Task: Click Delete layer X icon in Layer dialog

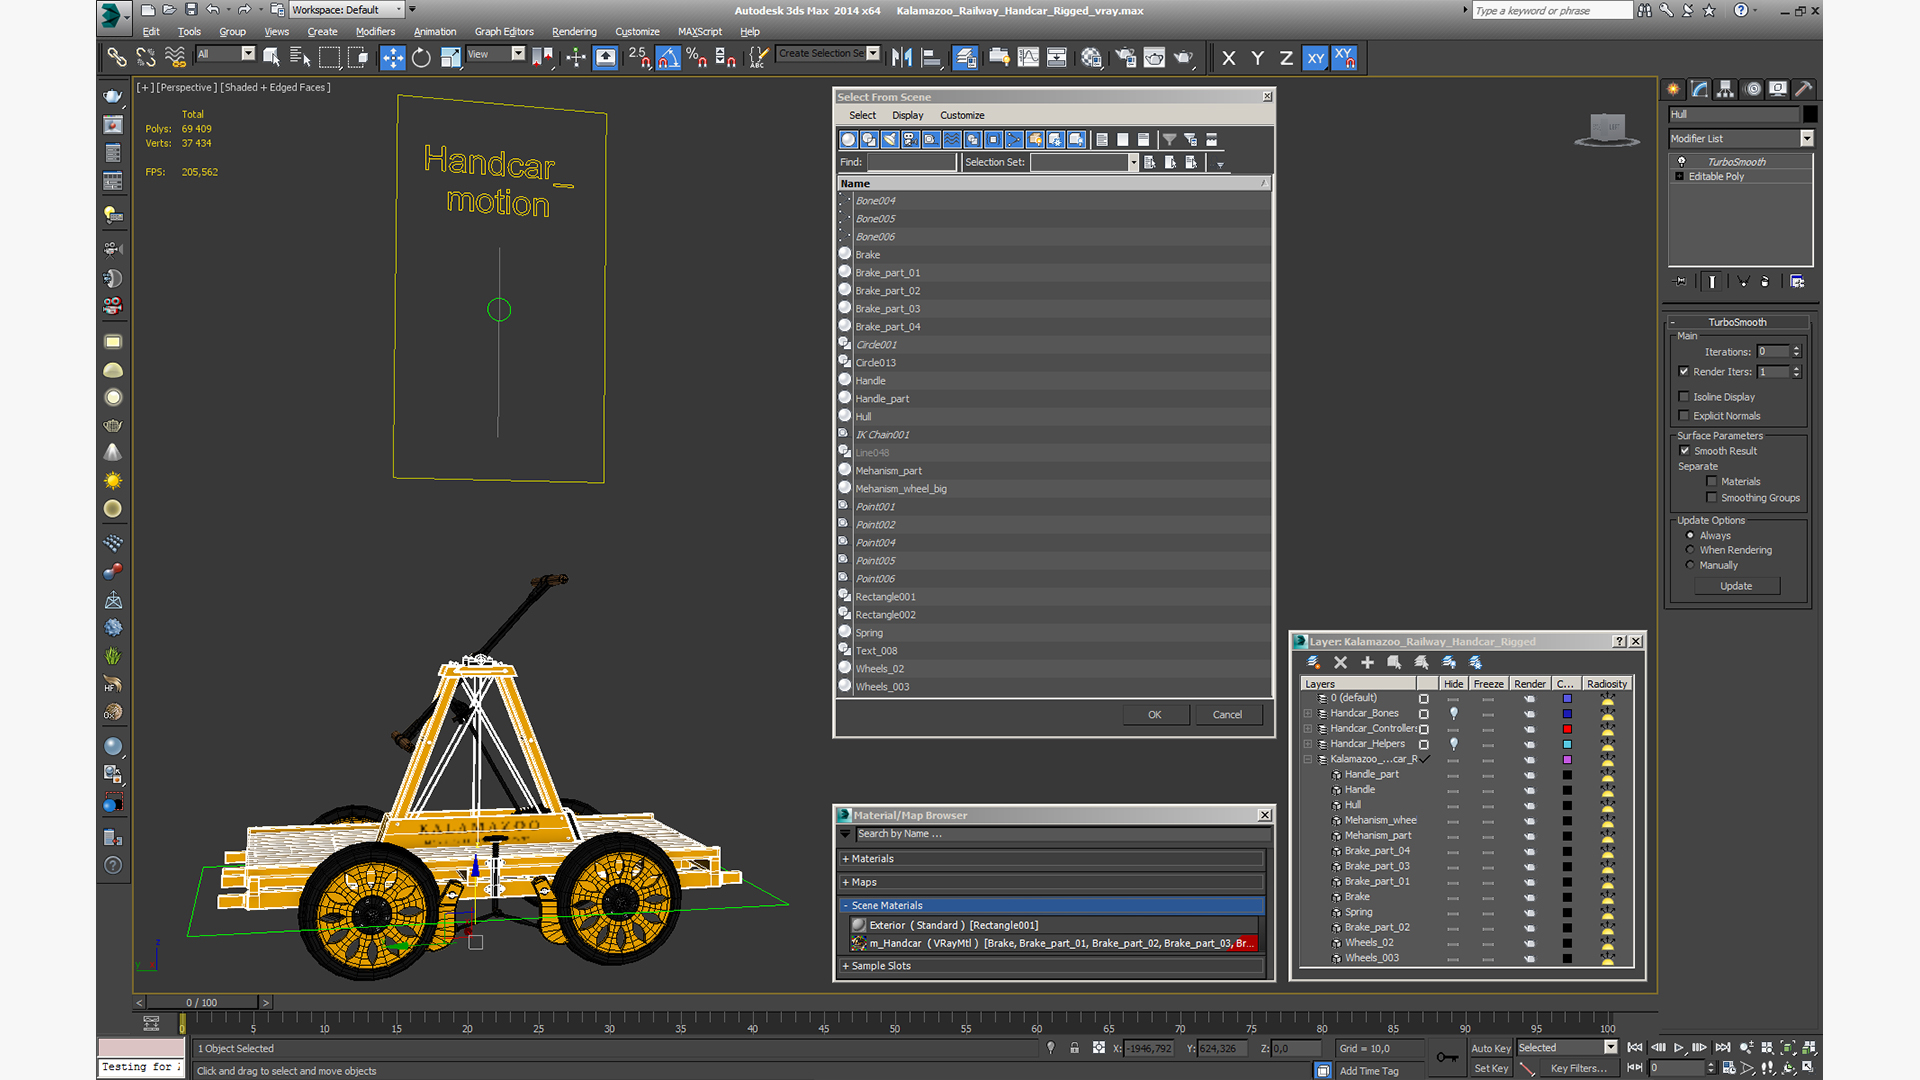Action: (x=1341, y=662)
